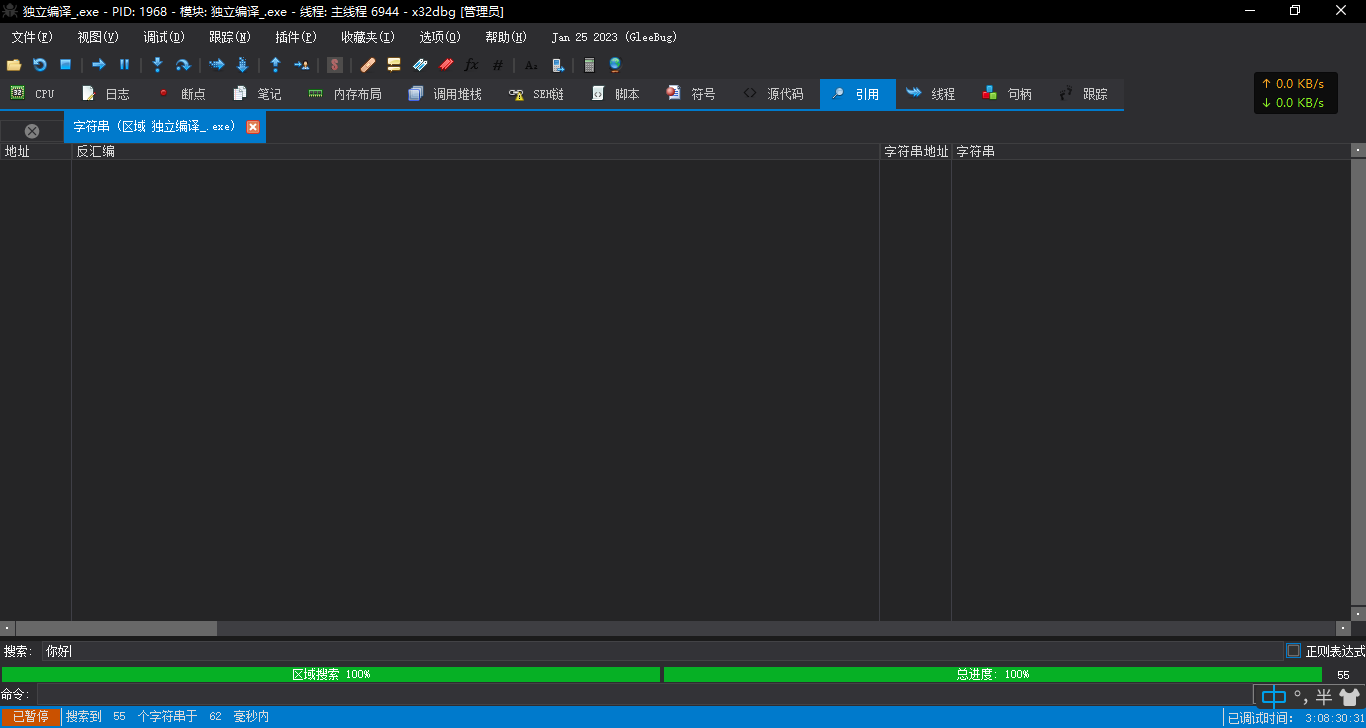This screenshot has width=1366, height=728.
Task: Open the 文件(F) menu
Action: [31, 37]
